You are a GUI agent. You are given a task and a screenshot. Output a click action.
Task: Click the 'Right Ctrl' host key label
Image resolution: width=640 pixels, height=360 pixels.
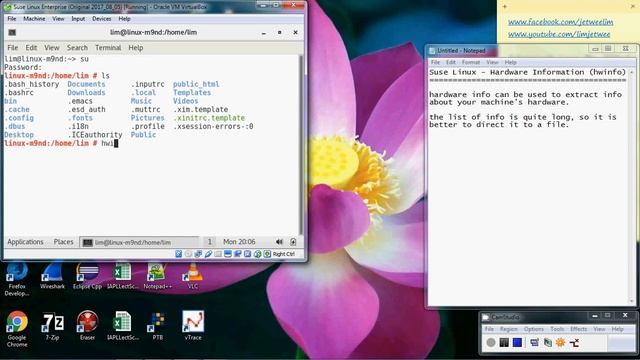pos(284,254)
